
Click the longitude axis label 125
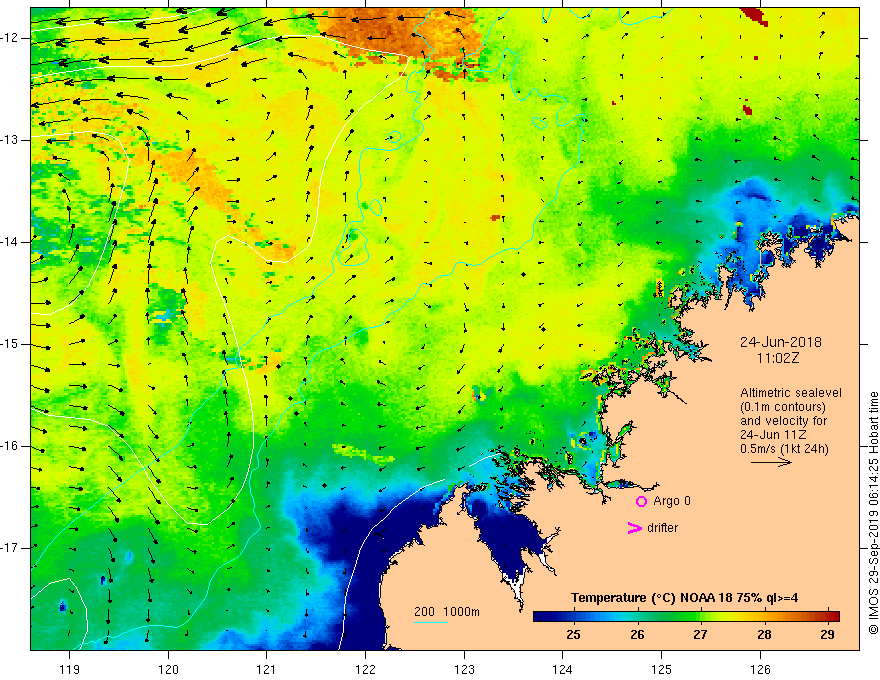[662, 669]
